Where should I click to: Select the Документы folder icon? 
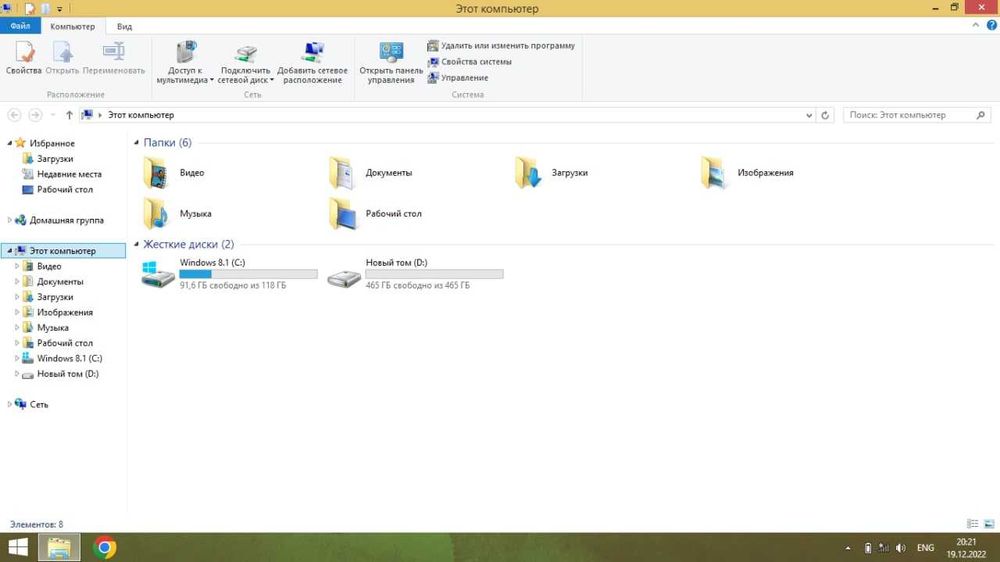pos(342,173)
